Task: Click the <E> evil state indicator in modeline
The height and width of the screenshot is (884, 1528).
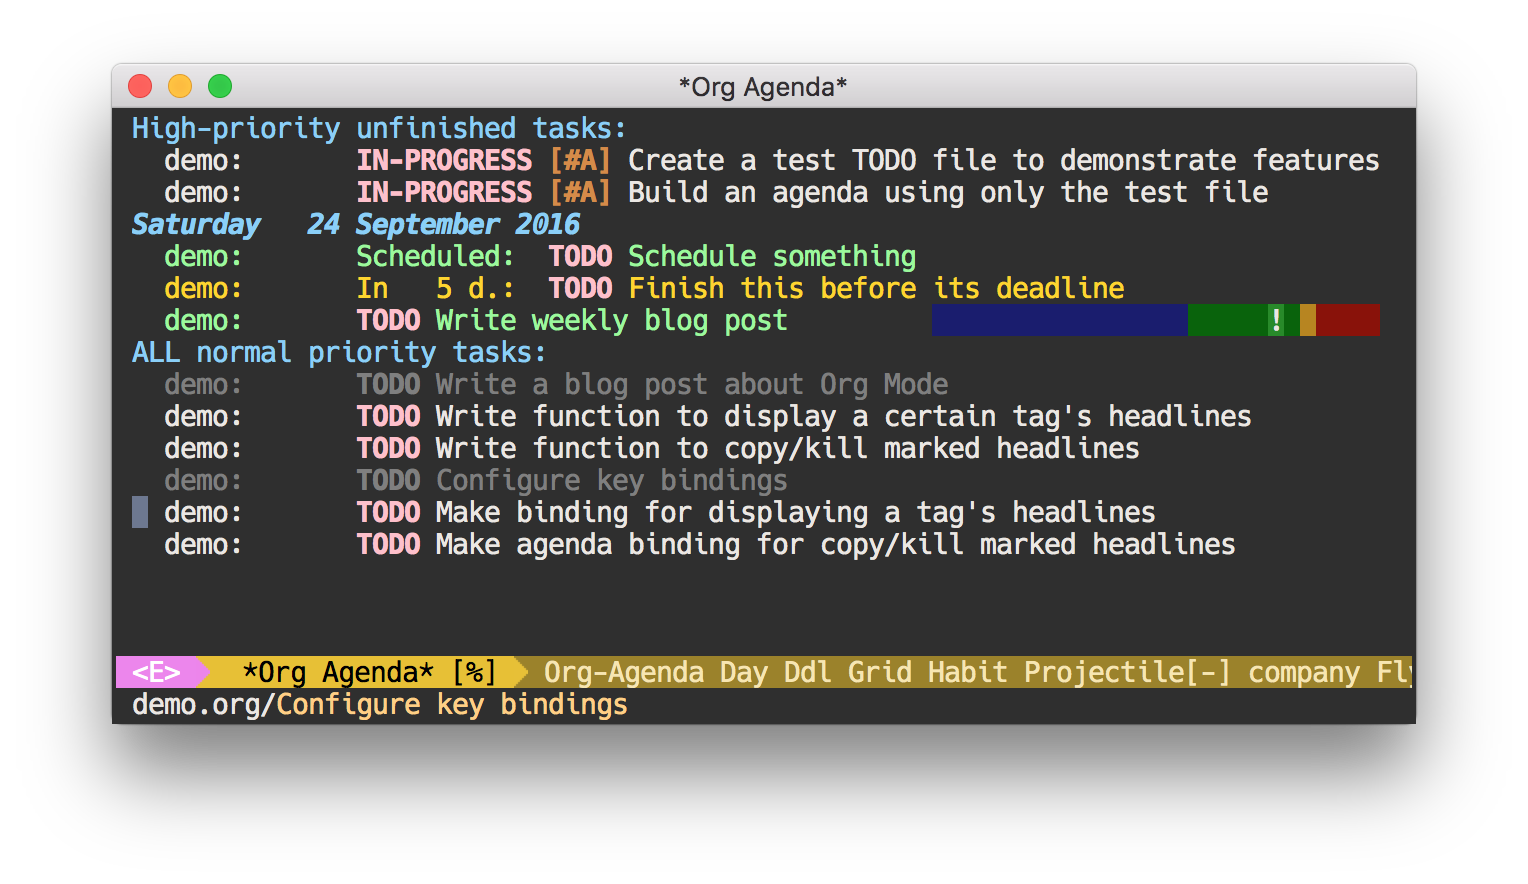Action: click(156, 672)
